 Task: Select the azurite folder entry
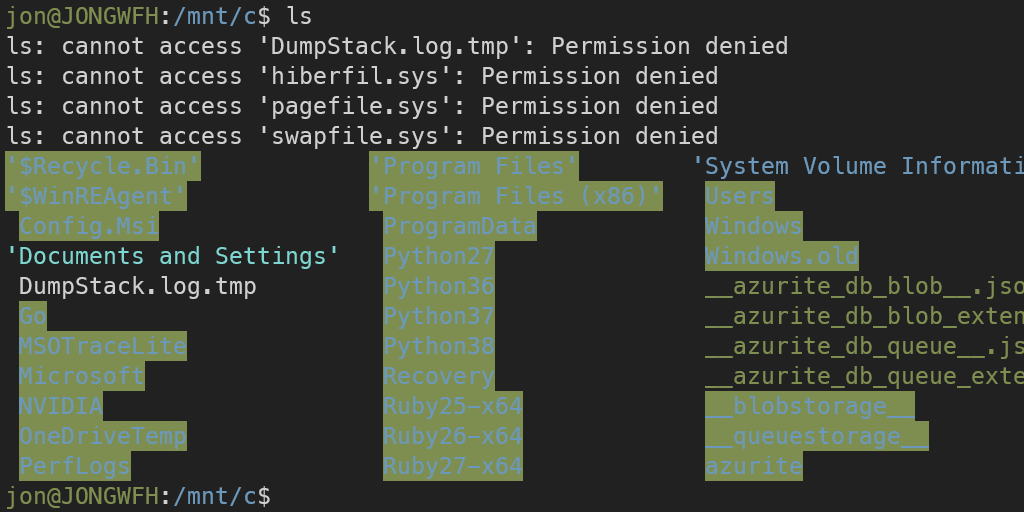(753, 466)
